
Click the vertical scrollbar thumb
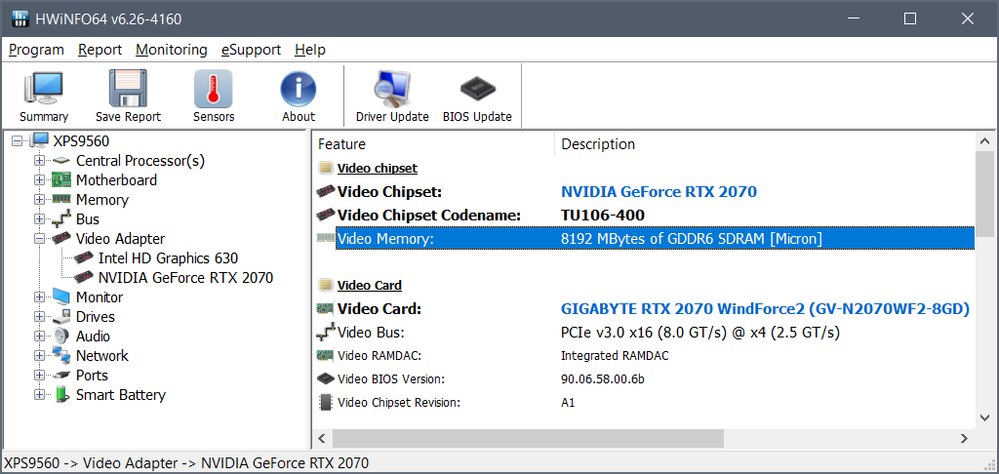pyautogui.click(x=985, y=194)
